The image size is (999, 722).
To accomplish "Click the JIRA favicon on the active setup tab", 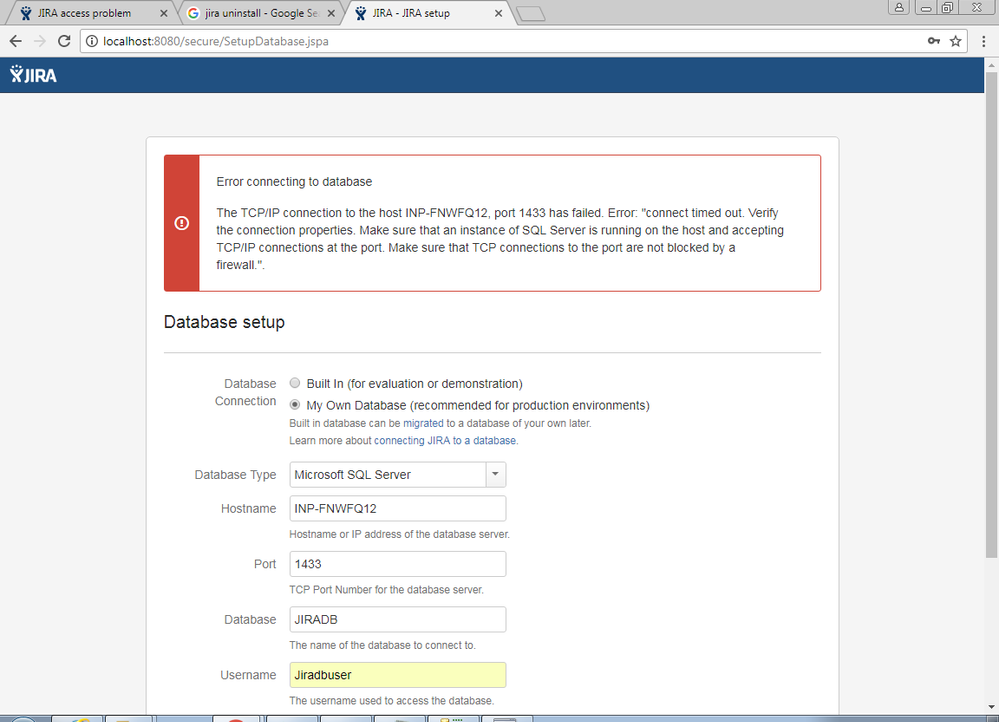I will tap(360, 13).
